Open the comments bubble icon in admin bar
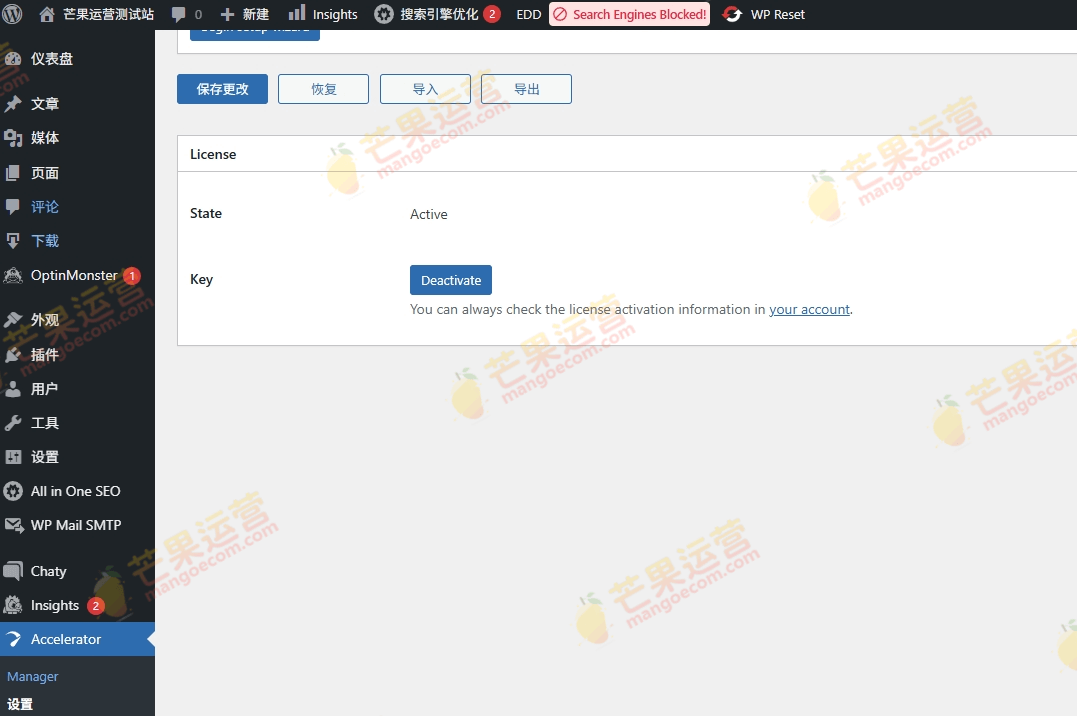Screen dimensions: 1077x716 pos(179,14)
